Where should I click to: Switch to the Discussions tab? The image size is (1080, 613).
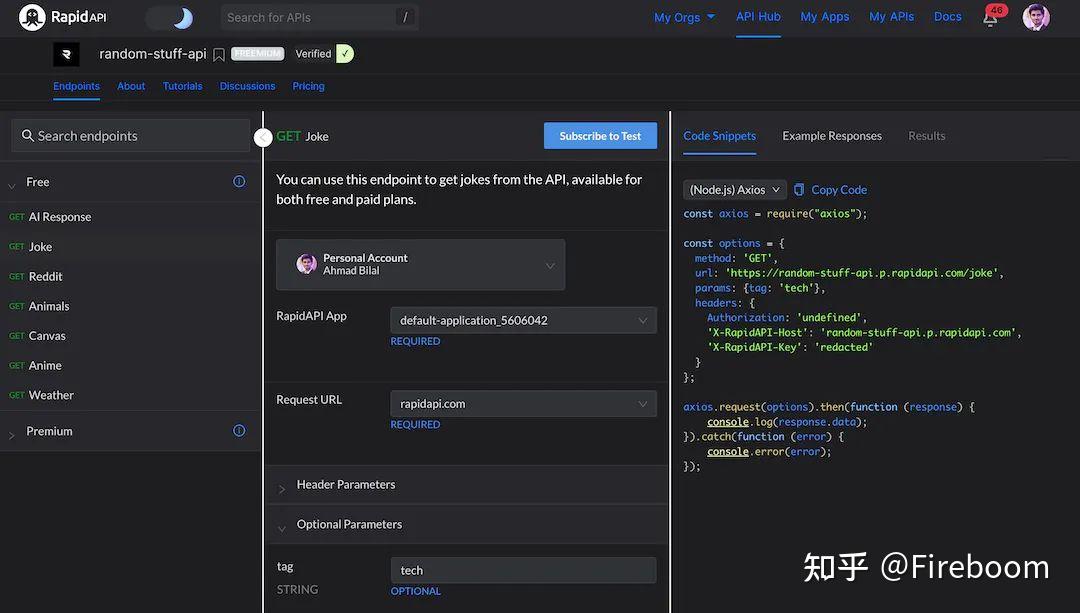[247, 86]
